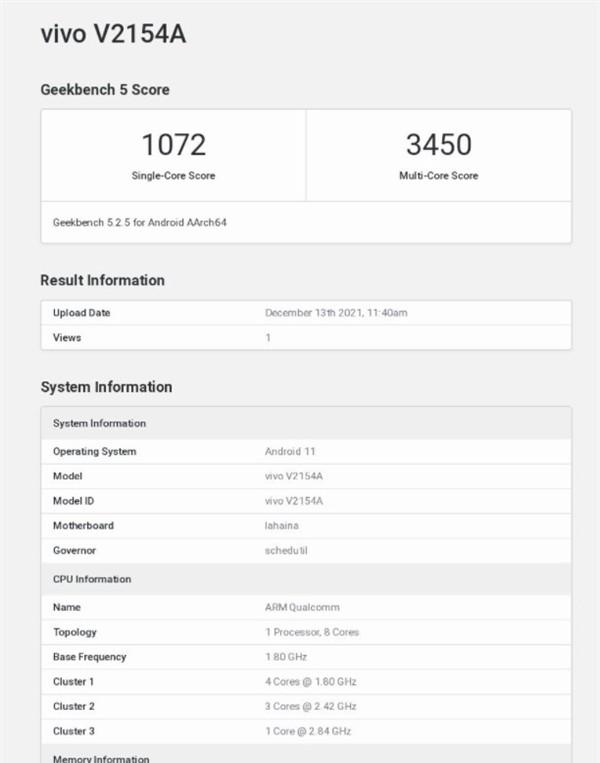
Task: Click the vivo V2154A page title
Action: [113, 34]
